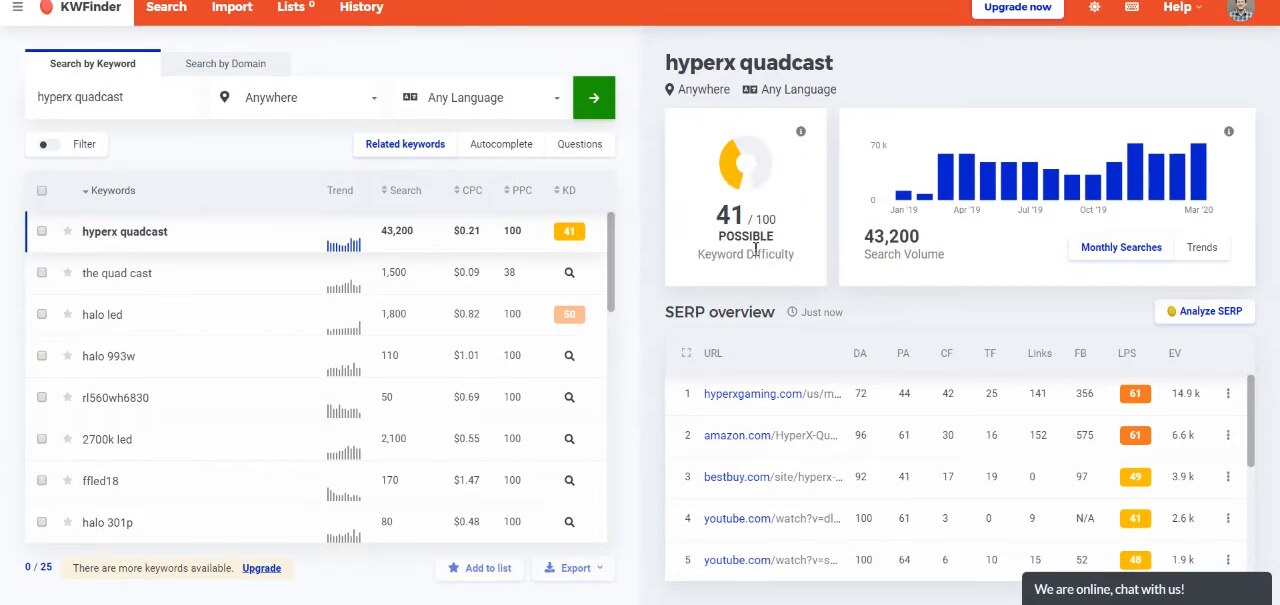Viewport: 1280px width, 605px height.
Task: Open the Import menu item
Action: click(232, 7)
